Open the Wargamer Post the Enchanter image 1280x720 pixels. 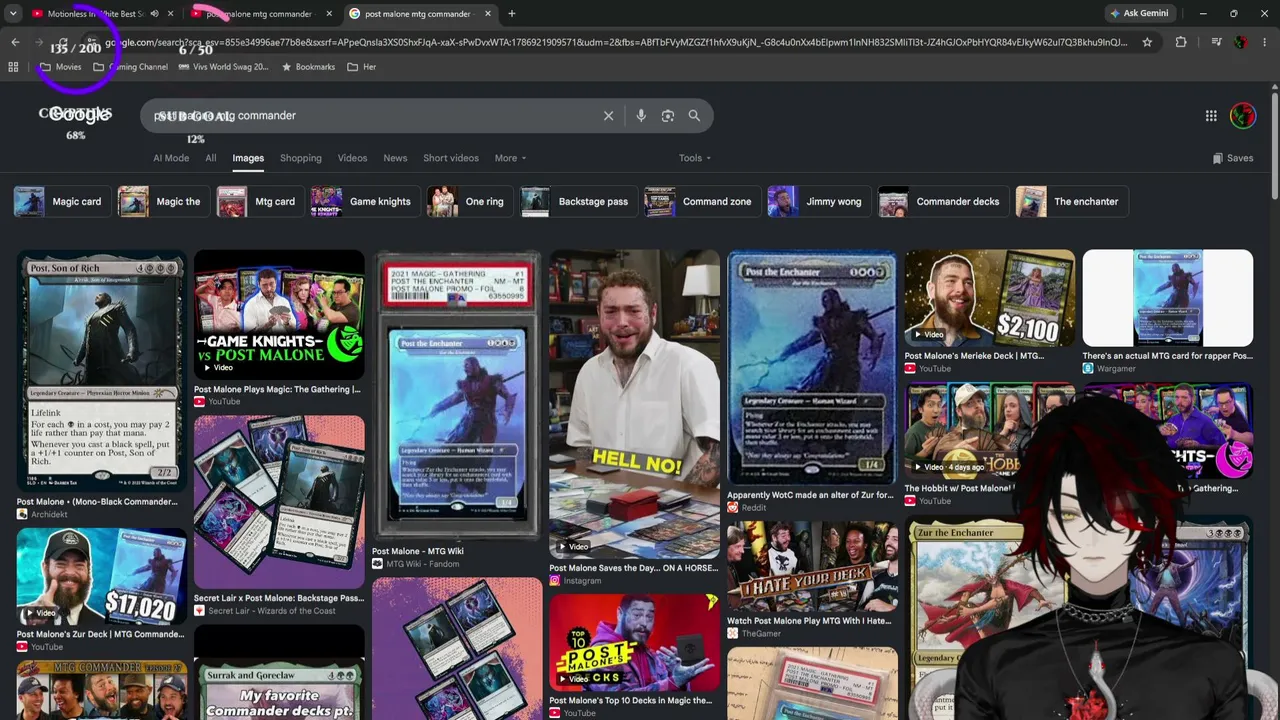tap(1167, 297)
